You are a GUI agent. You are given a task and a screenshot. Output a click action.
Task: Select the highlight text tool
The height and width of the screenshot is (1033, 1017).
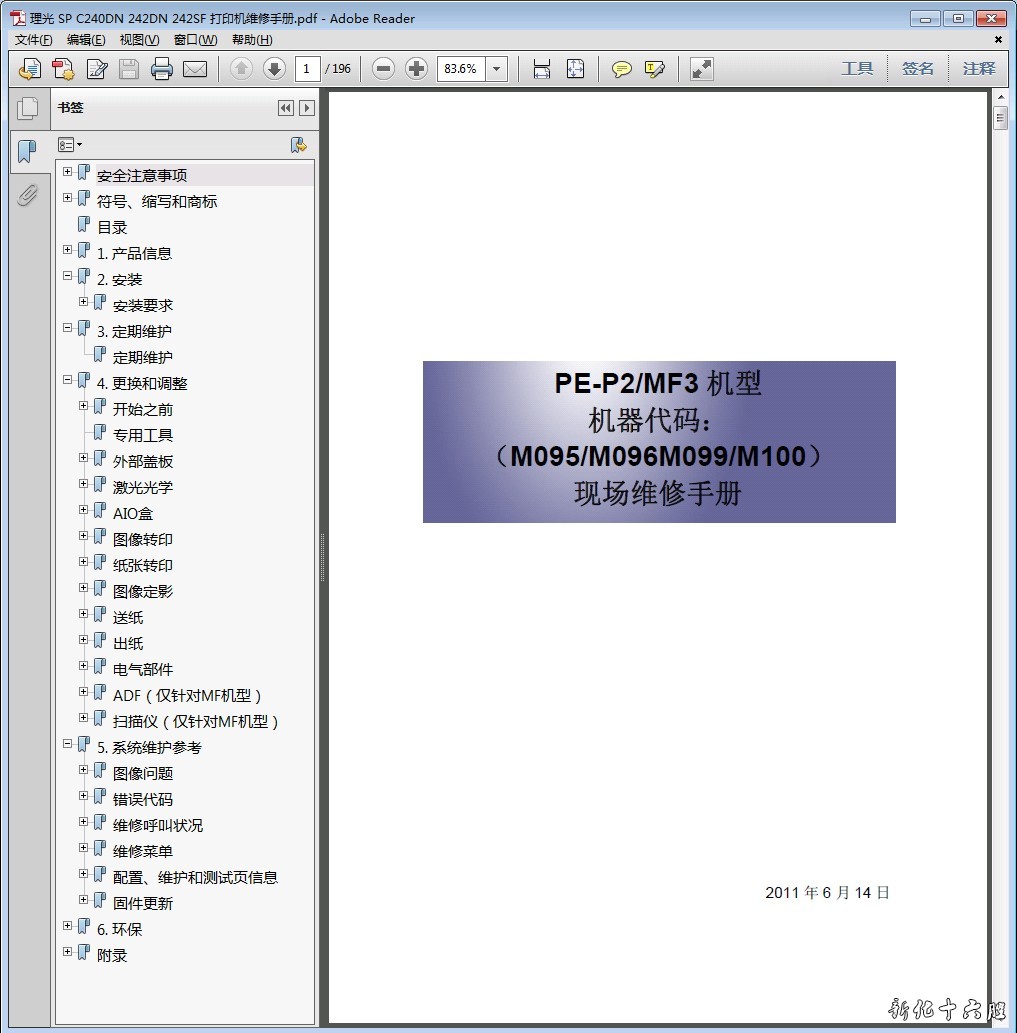(655, 69)
